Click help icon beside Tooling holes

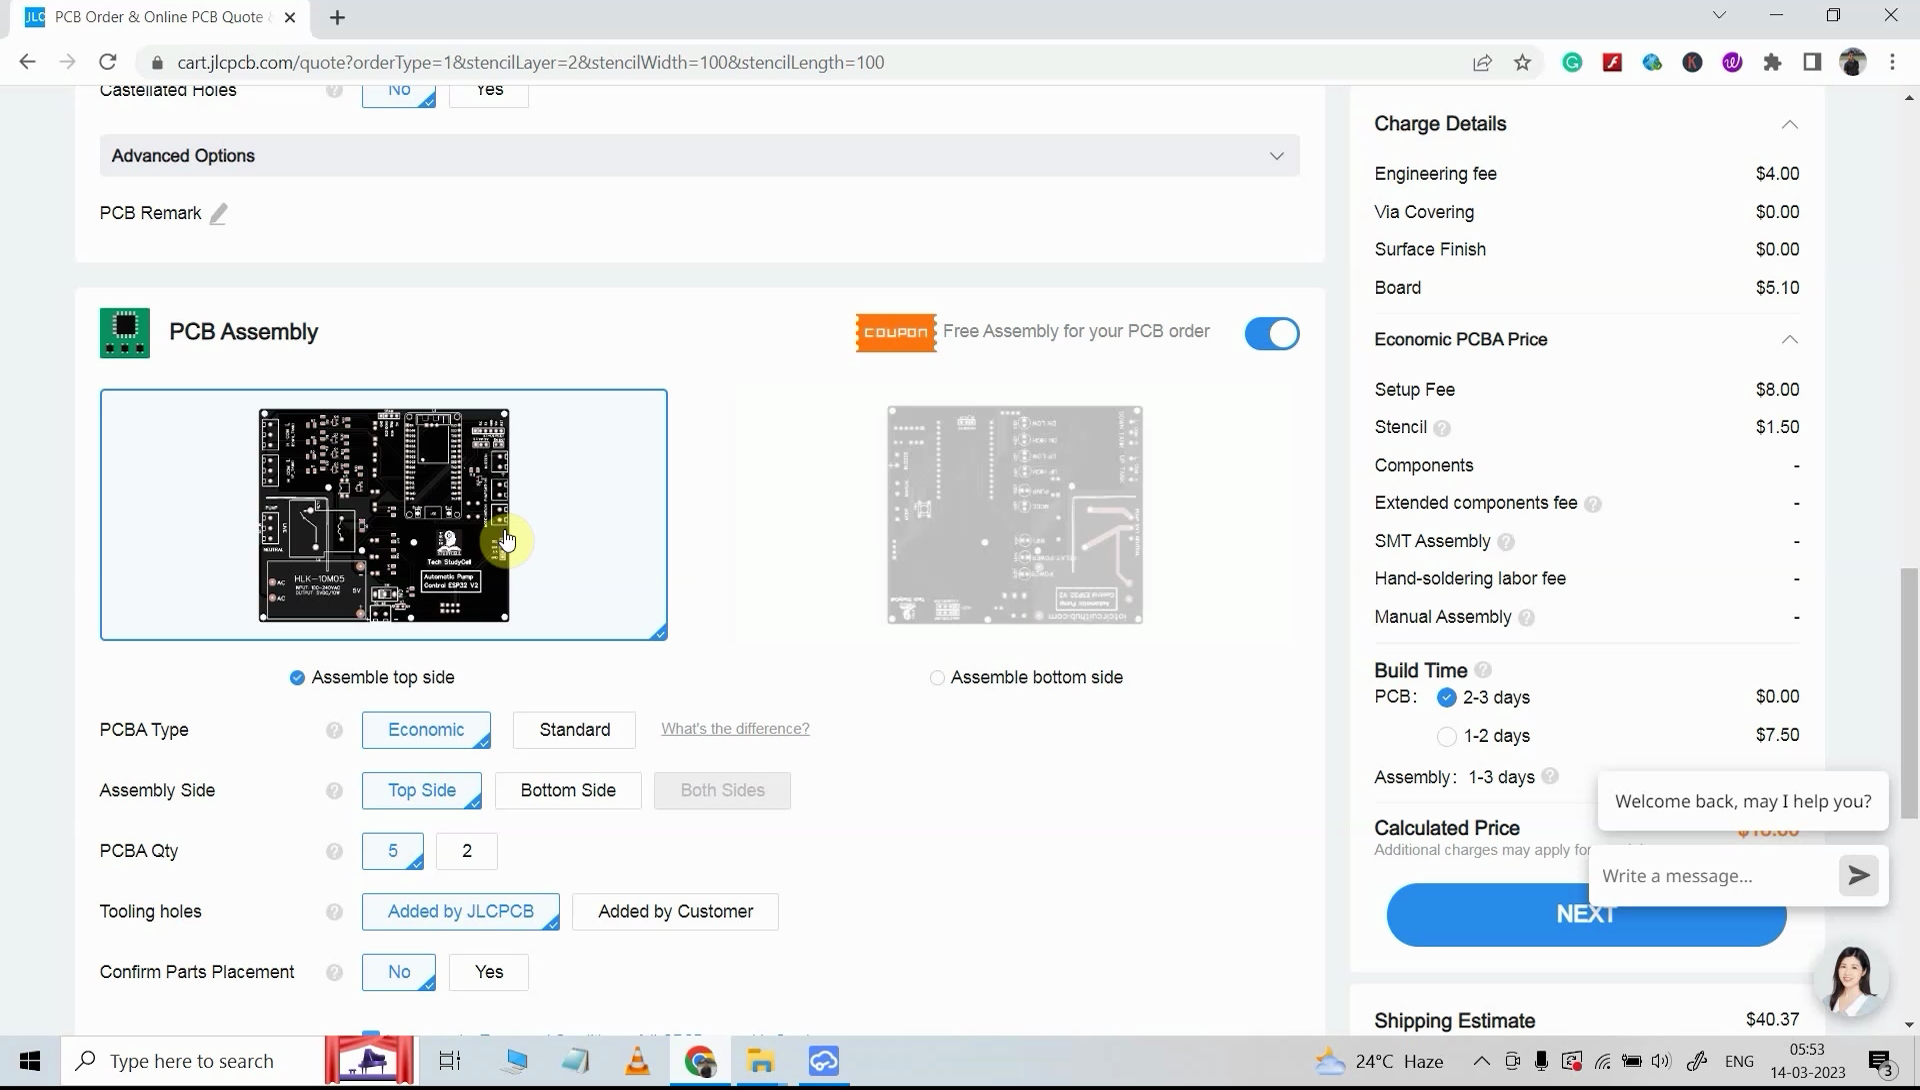tap(334, 913)
